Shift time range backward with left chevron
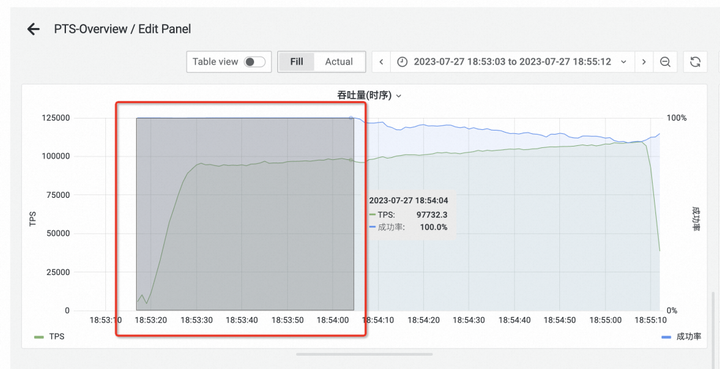The width and height of the screenshot is (720, 369). pos(381,62)
